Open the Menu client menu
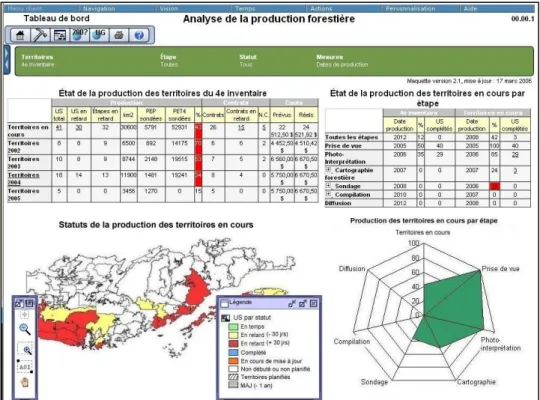The height and width of the screenshot is (400, 540). [25, 9]
